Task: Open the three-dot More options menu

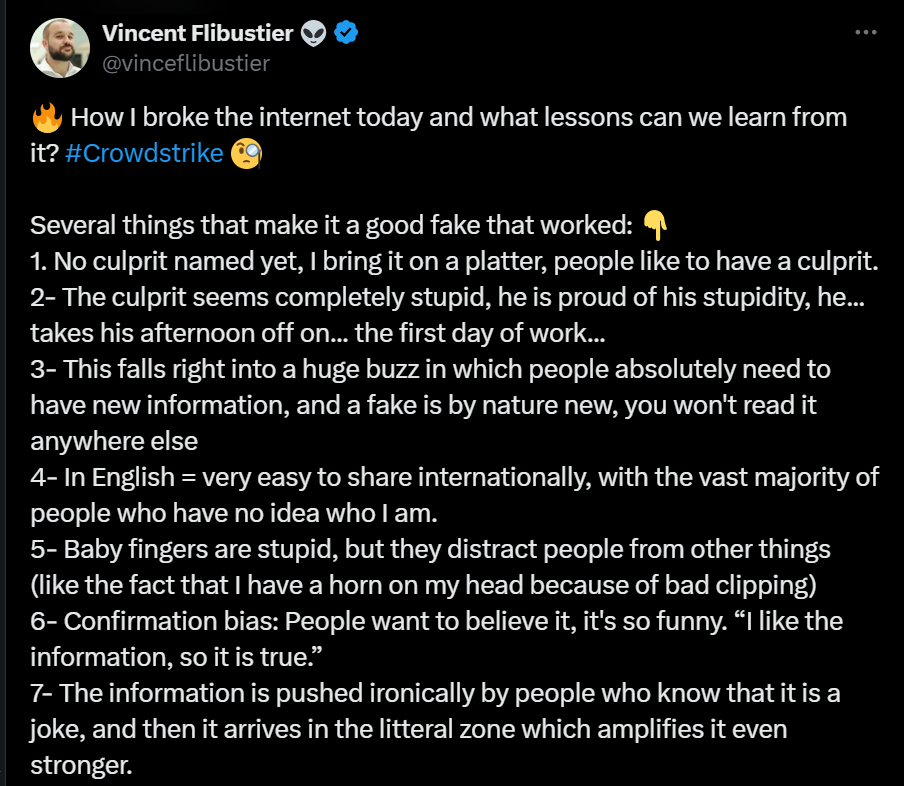Action: [x=866, y=32]
